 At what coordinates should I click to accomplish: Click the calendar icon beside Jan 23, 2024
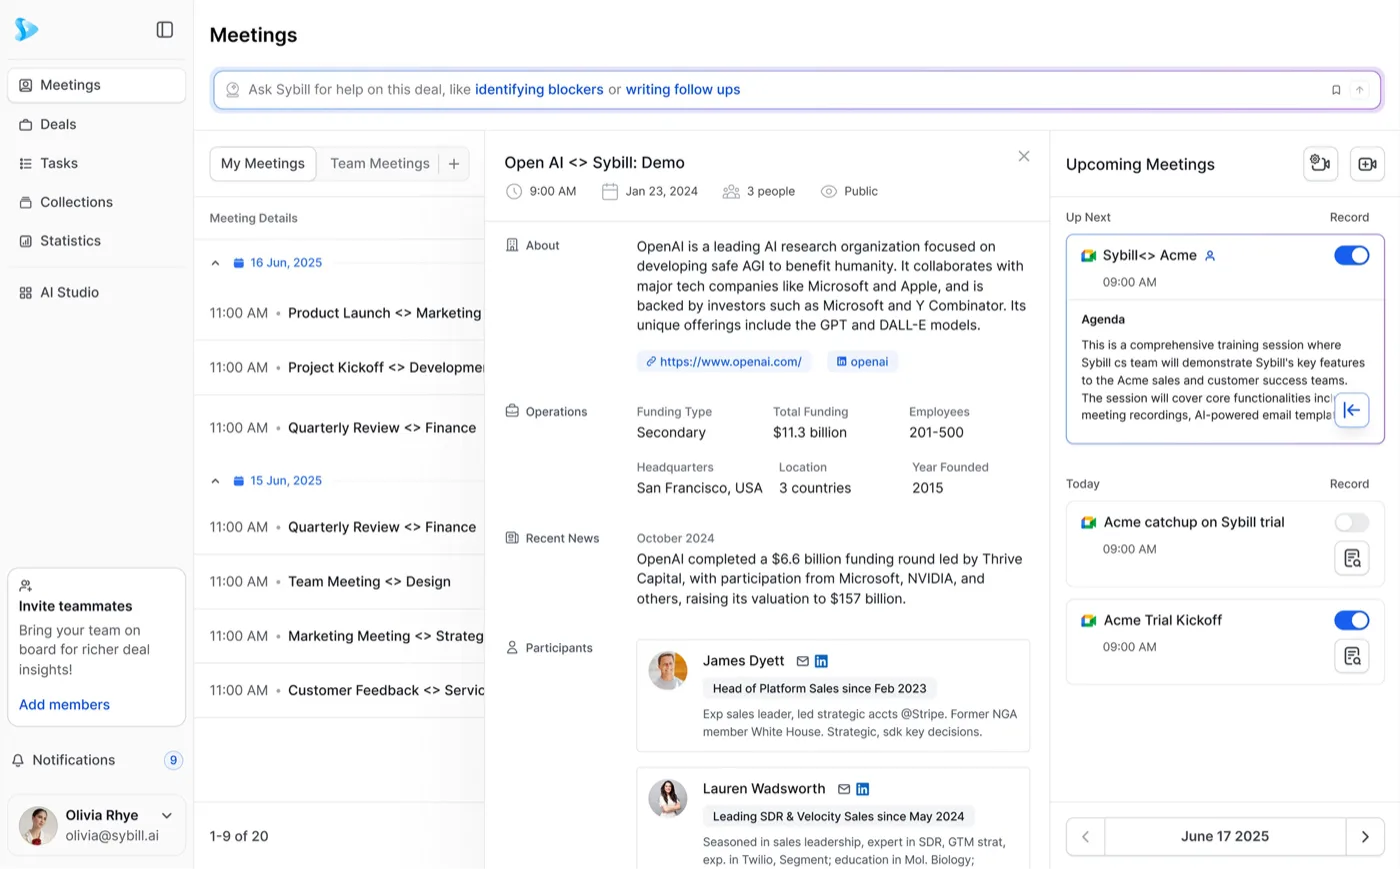point(610,192)
